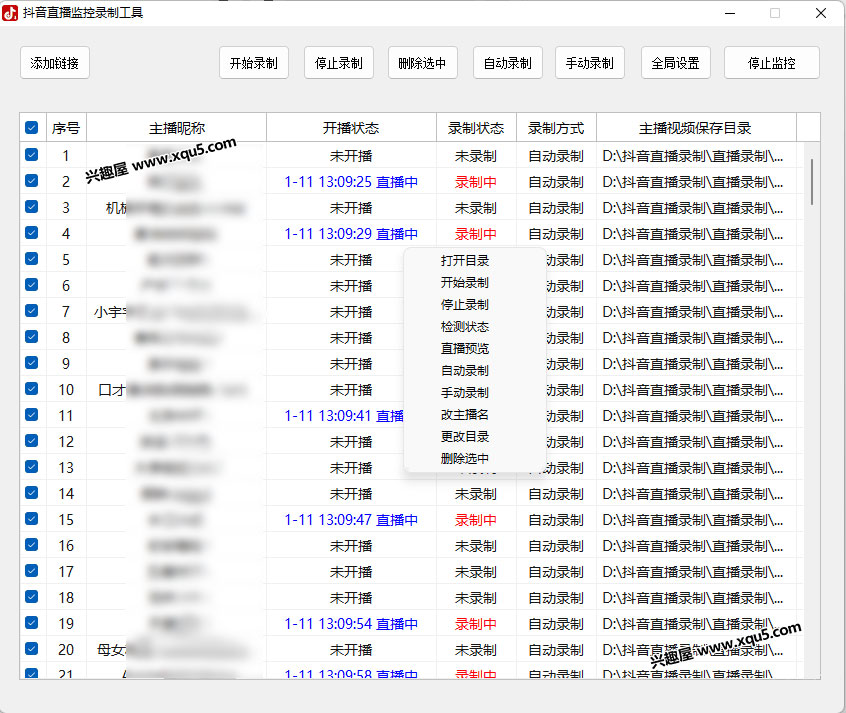Viewport: 846px width, 713px height.
Task: Select 手动录制 in the context menu
Action: (465, 392)
